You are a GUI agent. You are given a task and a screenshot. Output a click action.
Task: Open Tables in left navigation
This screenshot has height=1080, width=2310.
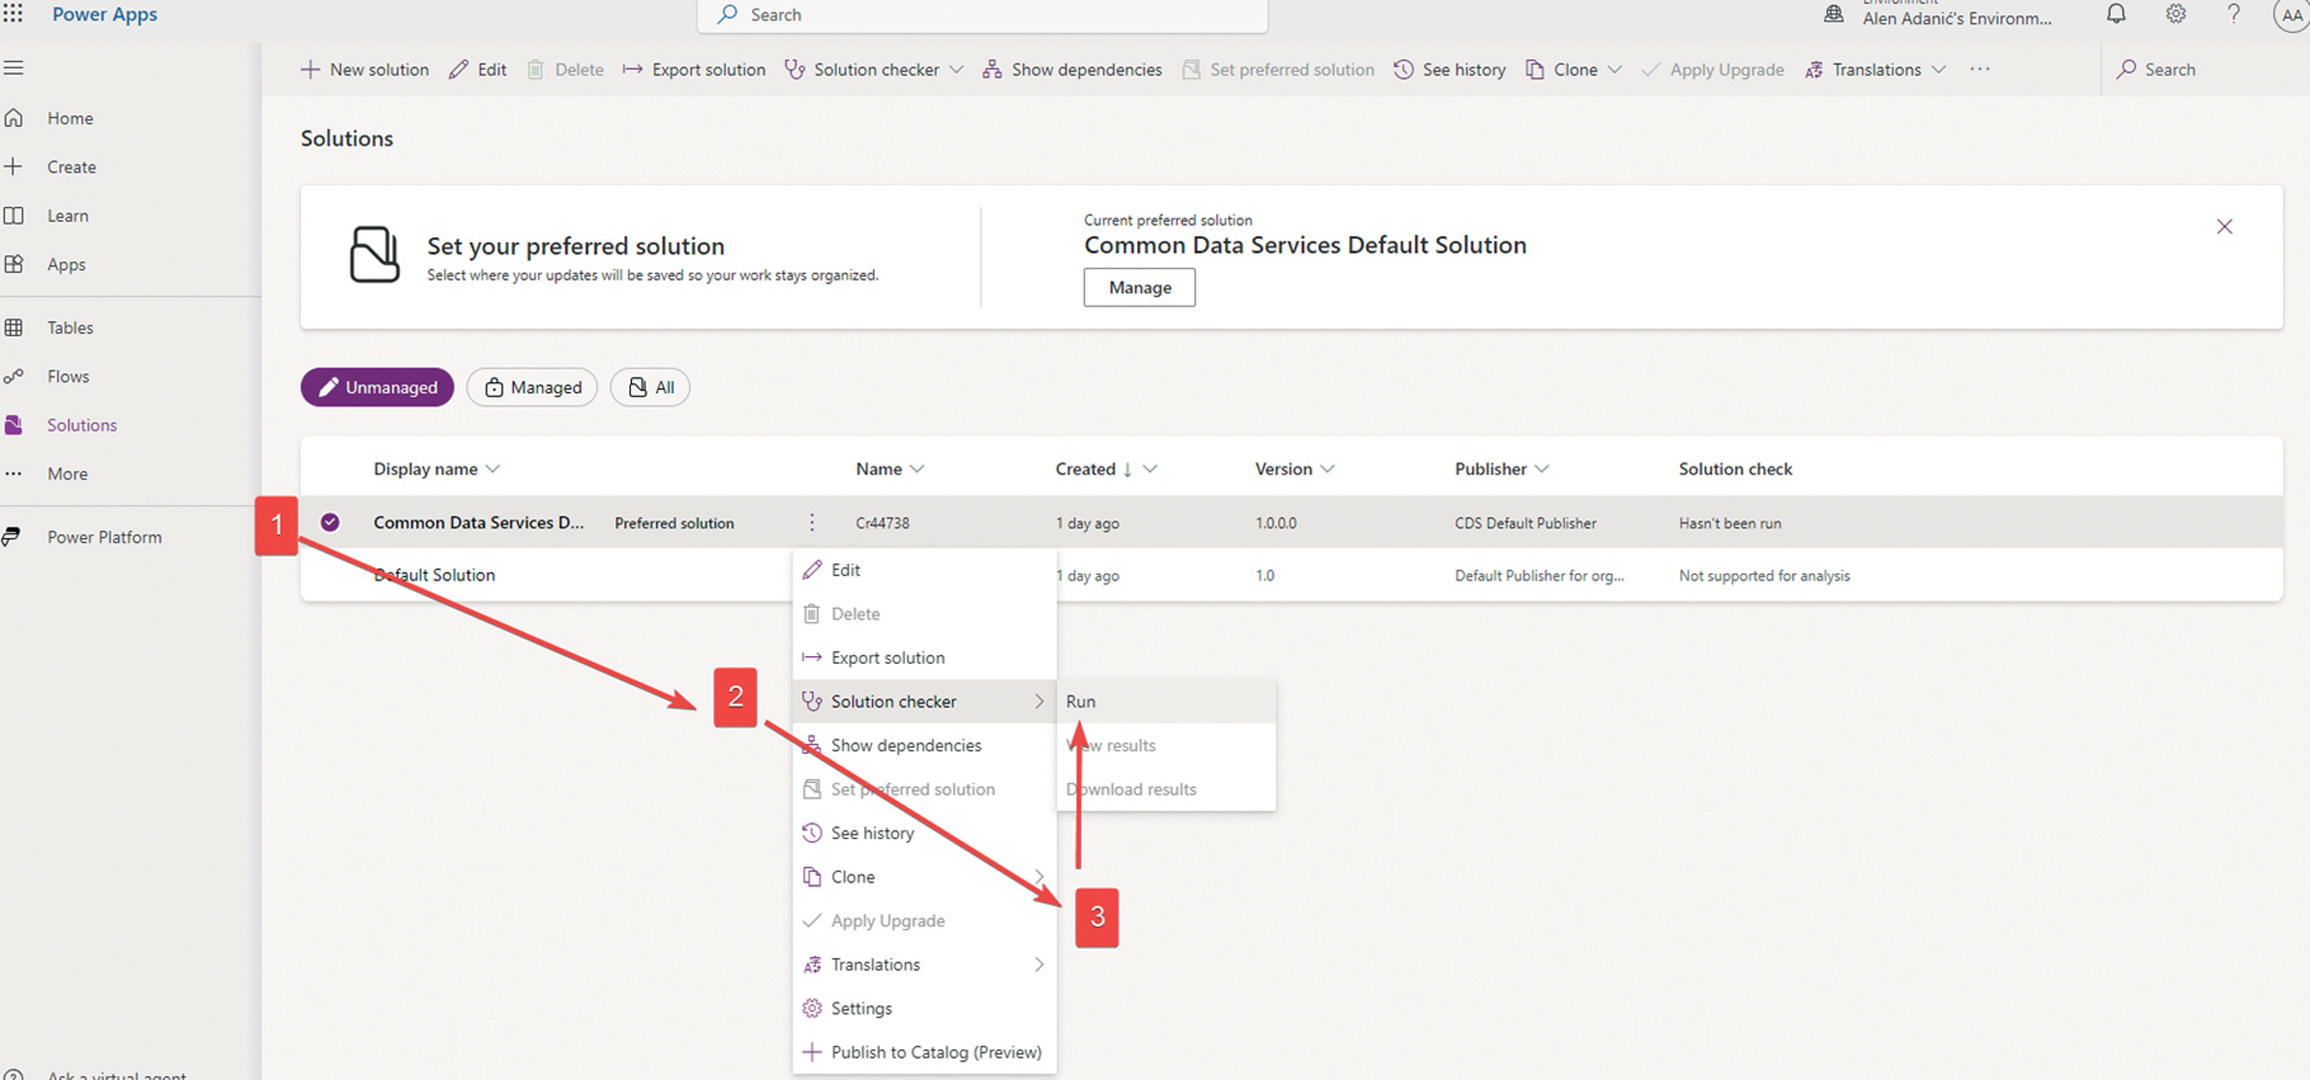click(70, 328)
